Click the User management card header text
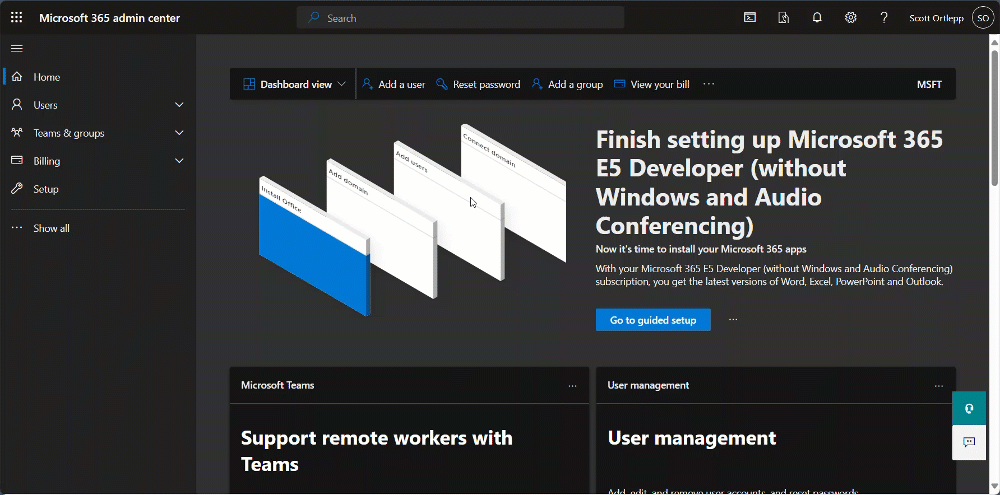The width and height of the screenshot is (1000, 495). (648, 385)
